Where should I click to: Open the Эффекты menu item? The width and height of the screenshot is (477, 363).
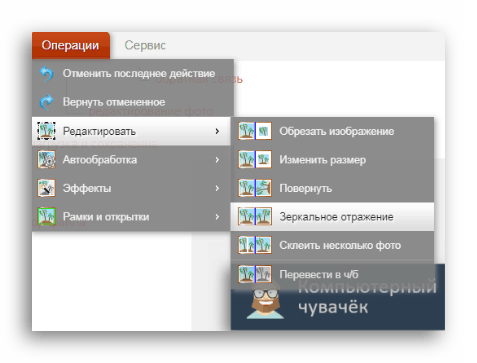coord(131,188)
